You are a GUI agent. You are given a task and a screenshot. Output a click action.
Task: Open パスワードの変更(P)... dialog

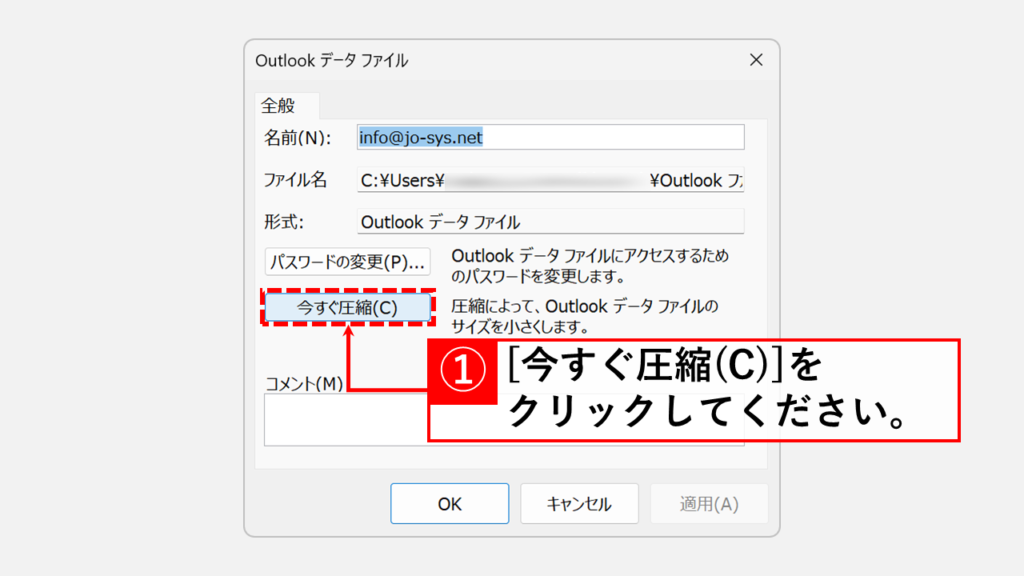[x=347, y=262]
